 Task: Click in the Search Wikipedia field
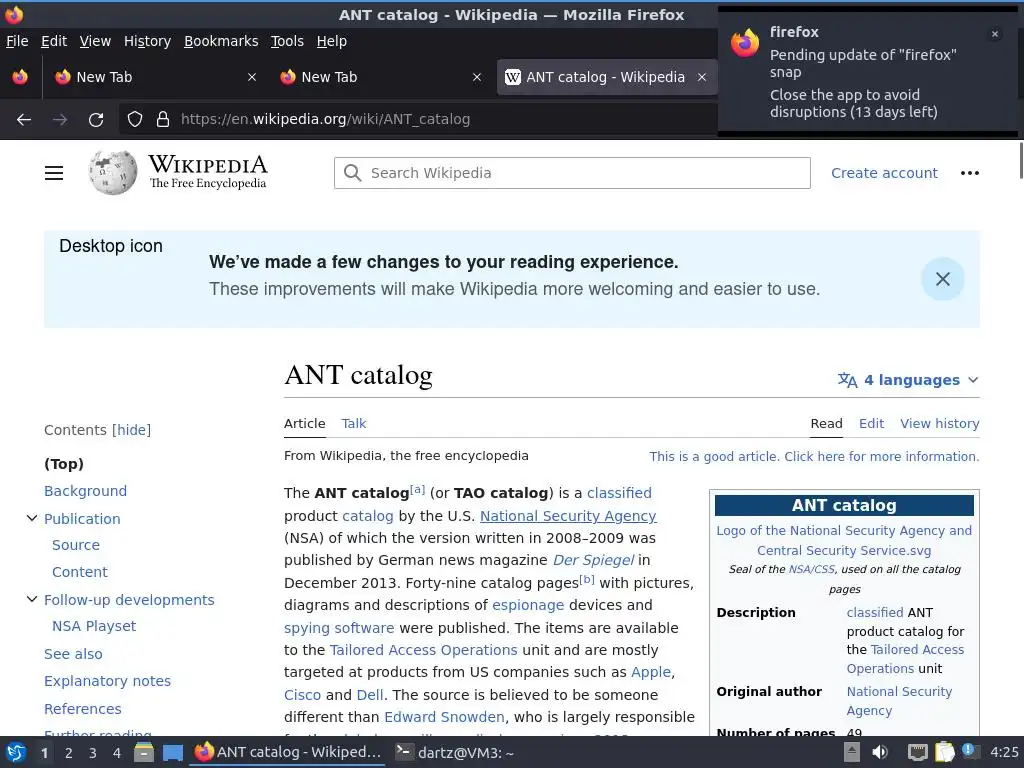[x=572, y=173]
